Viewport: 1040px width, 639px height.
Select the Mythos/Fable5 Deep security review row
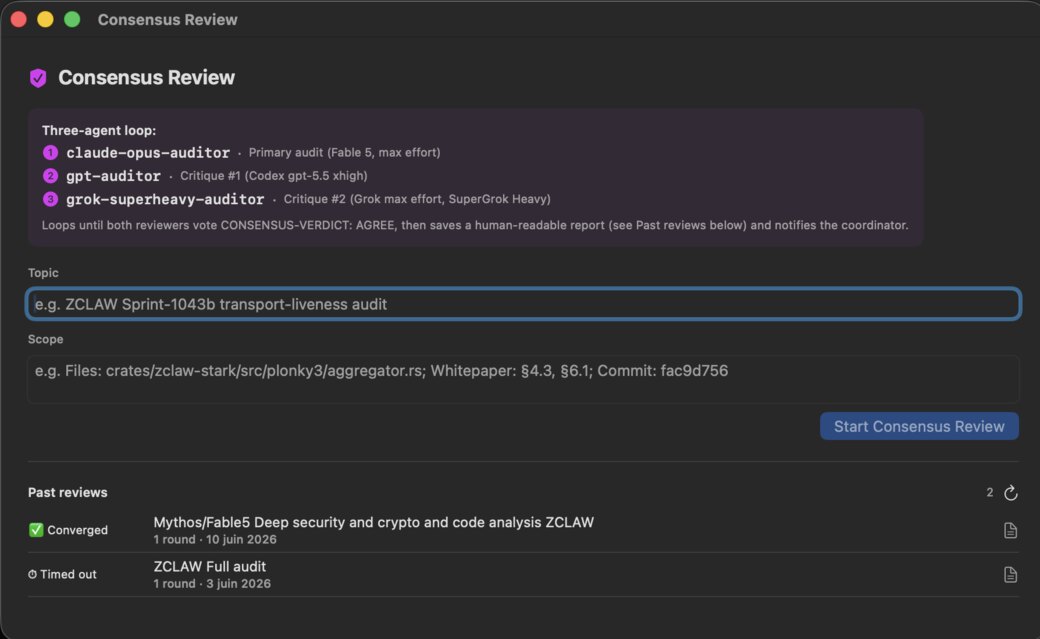tap(523, 530)
